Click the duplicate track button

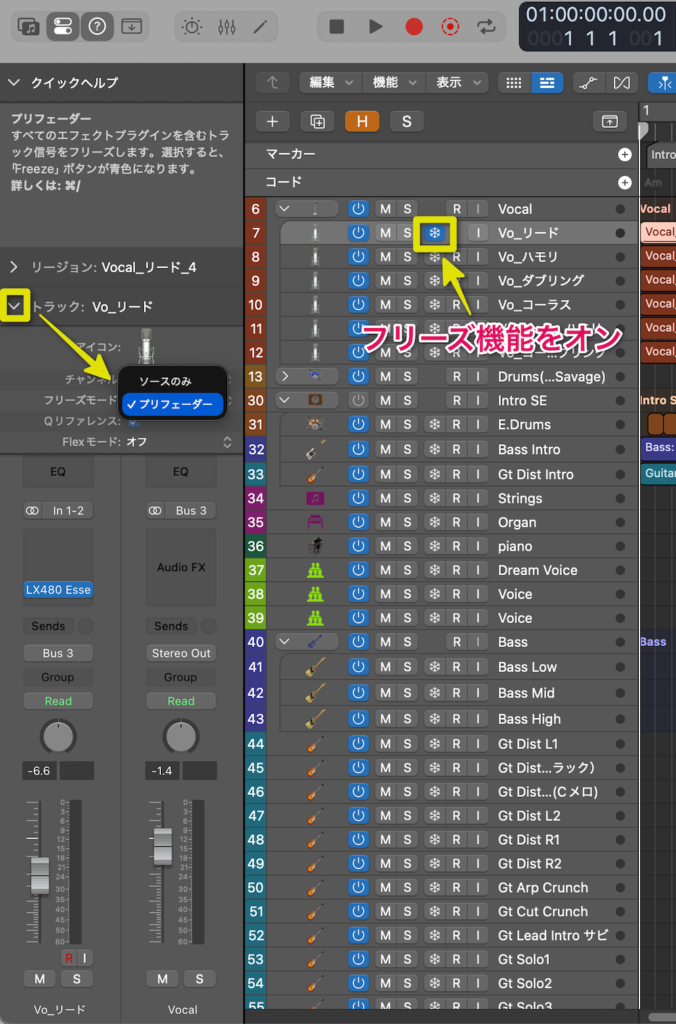tap(317, 121)
